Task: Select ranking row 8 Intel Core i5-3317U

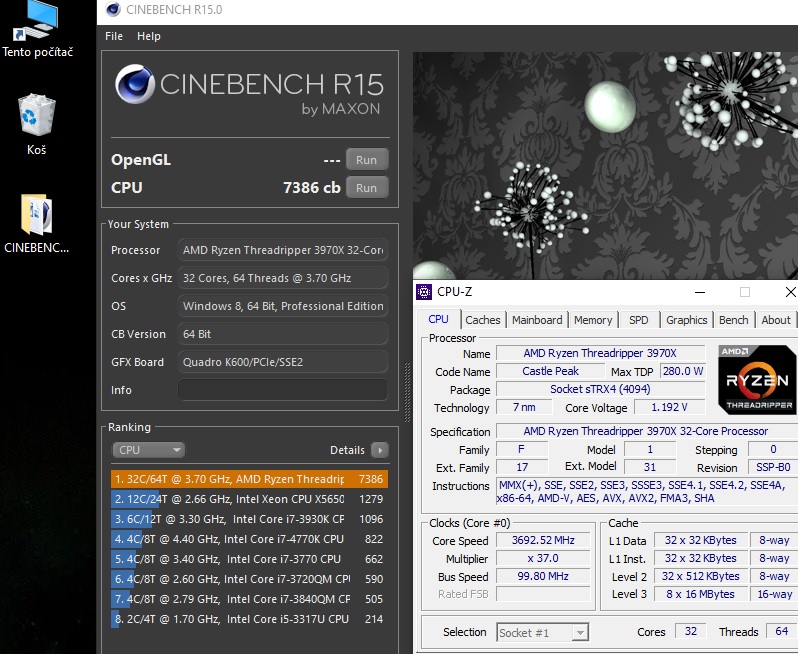Action: 249,619
